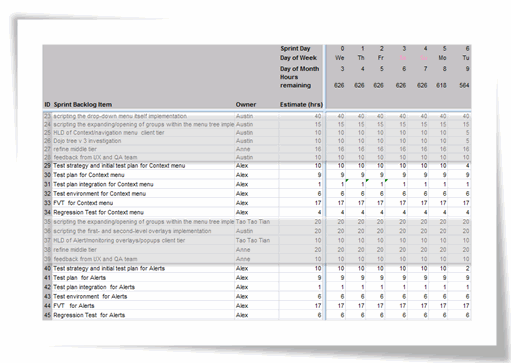
Task: Select 'Regression Test for Context menu' item
Action: tap(98, 212)
